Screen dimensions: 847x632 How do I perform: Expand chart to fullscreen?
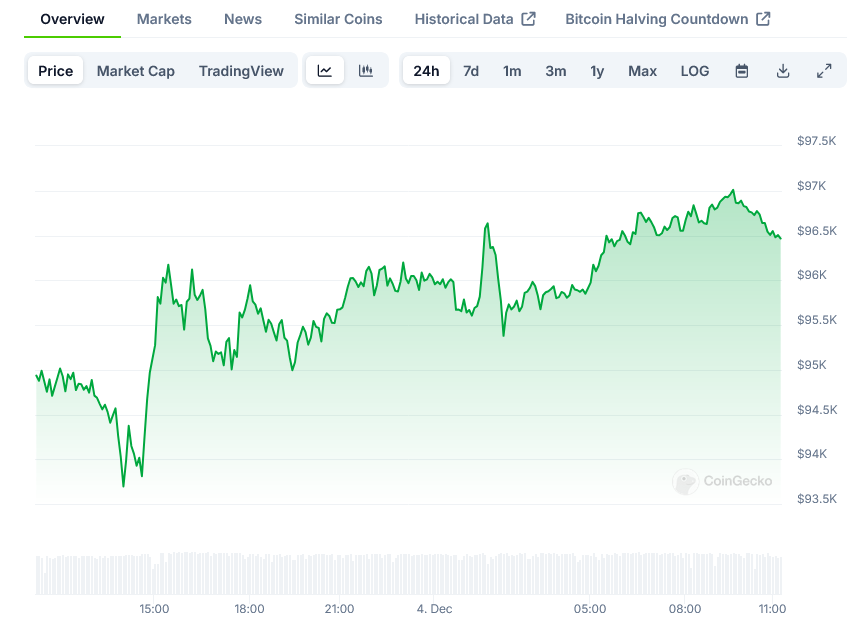pyautogui.click(x=824, y=71)
